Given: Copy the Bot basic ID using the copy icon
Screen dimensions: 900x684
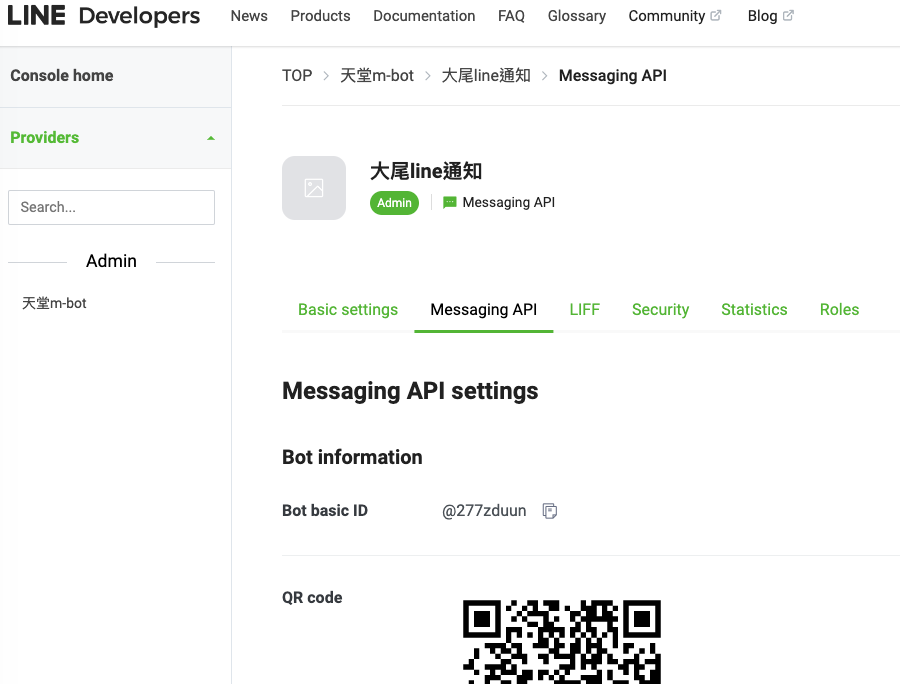Looking at the screenshot, I should 549,510.
